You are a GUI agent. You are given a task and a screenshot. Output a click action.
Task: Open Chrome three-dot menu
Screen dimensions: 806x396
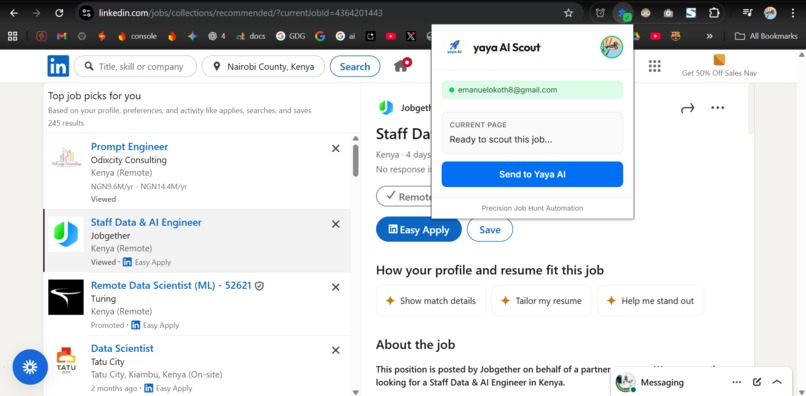793,13
